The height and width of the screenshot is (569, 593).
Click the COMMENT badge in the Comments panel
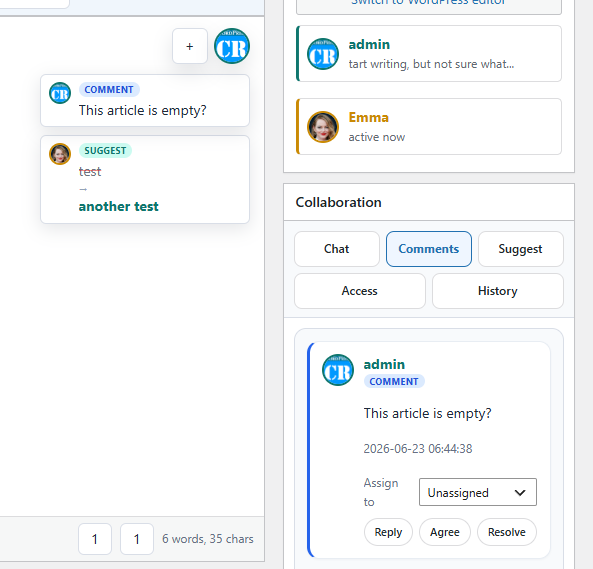[x=394, y=381]
